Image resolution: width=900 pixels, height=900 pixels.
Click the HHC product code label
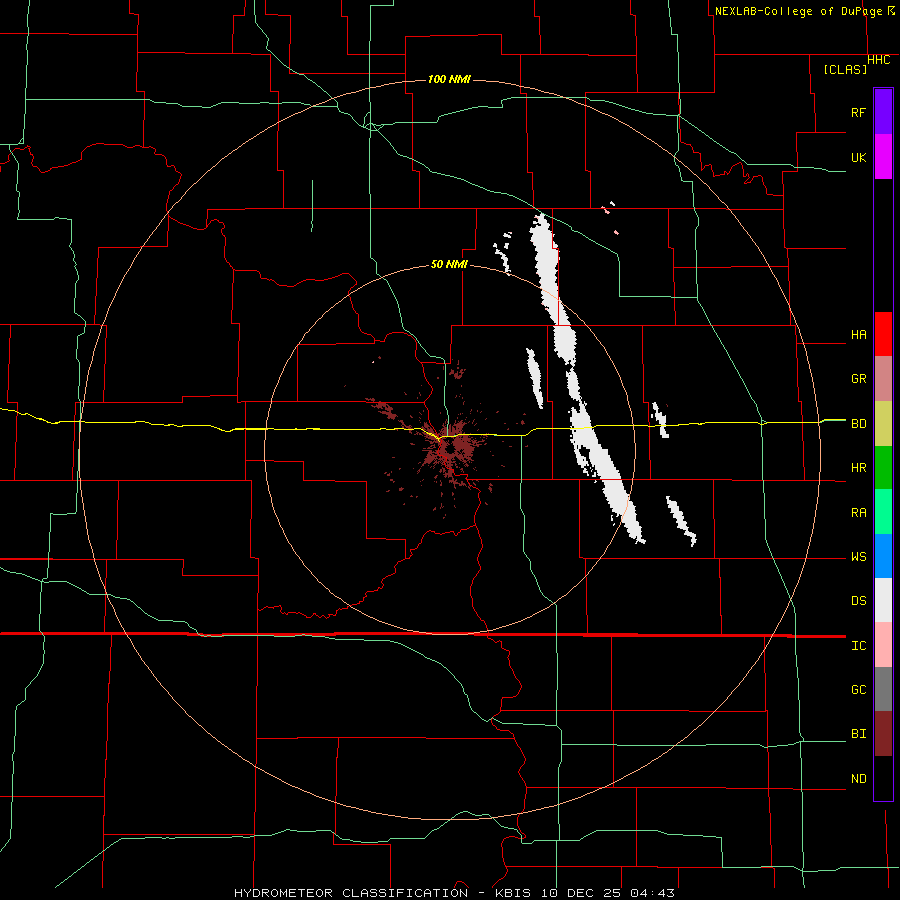click(x=878, y=60)
